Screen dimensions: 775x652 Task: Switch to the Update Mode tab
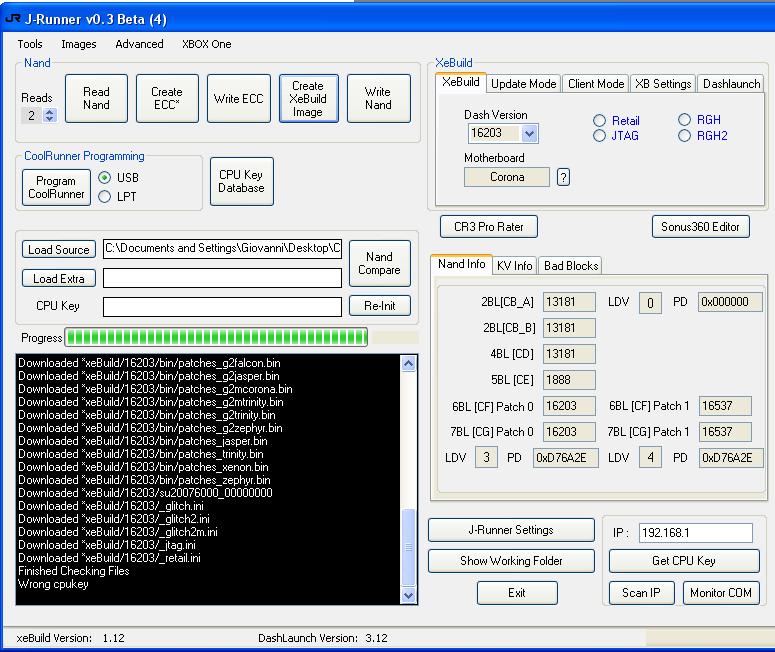[523, 84]
